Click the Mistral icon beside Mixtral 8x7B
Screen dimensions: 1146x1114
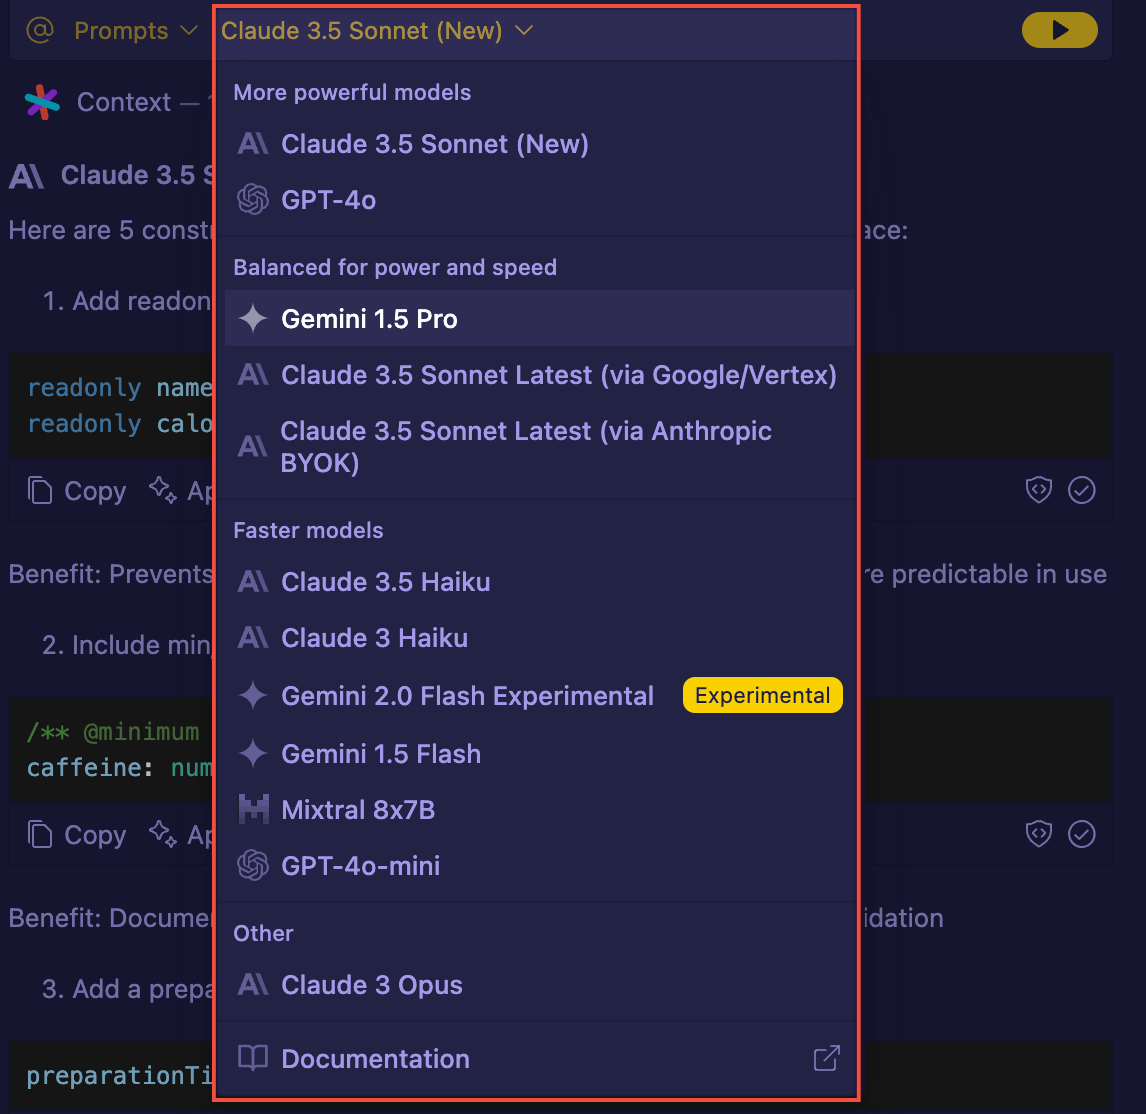point(254,810)
